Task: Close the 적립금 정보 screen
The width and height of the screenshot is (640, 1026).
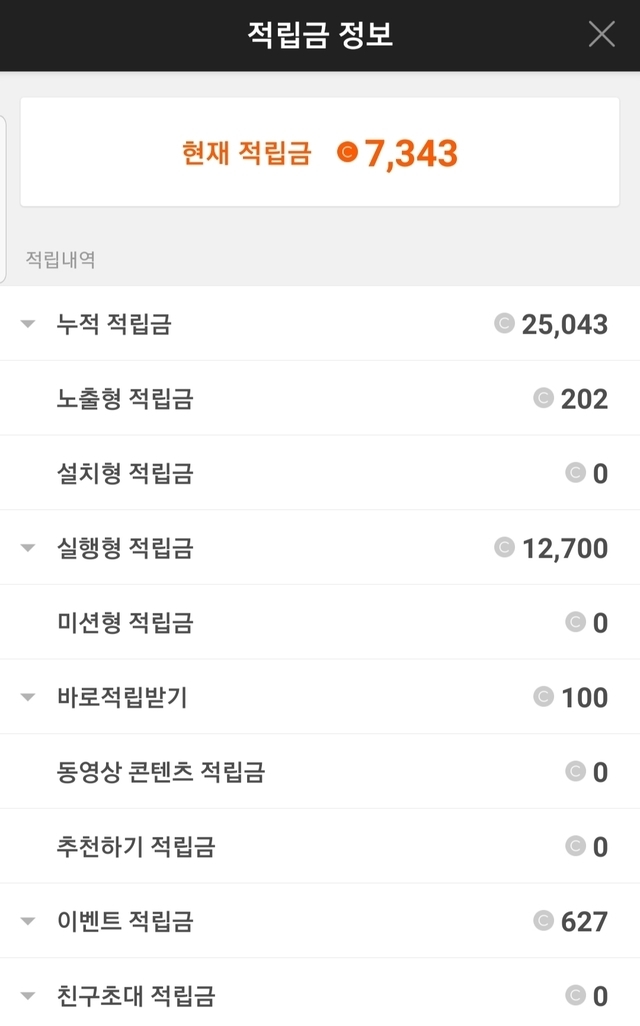Action: [x=601, y=35]
